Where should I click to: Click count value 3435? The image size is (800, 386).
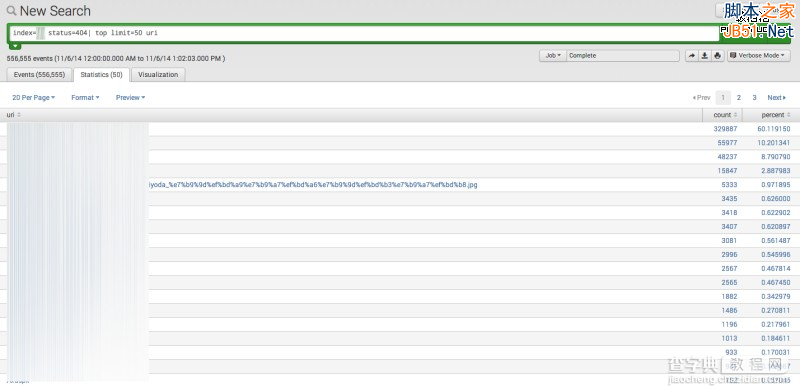tap(730, 198)
